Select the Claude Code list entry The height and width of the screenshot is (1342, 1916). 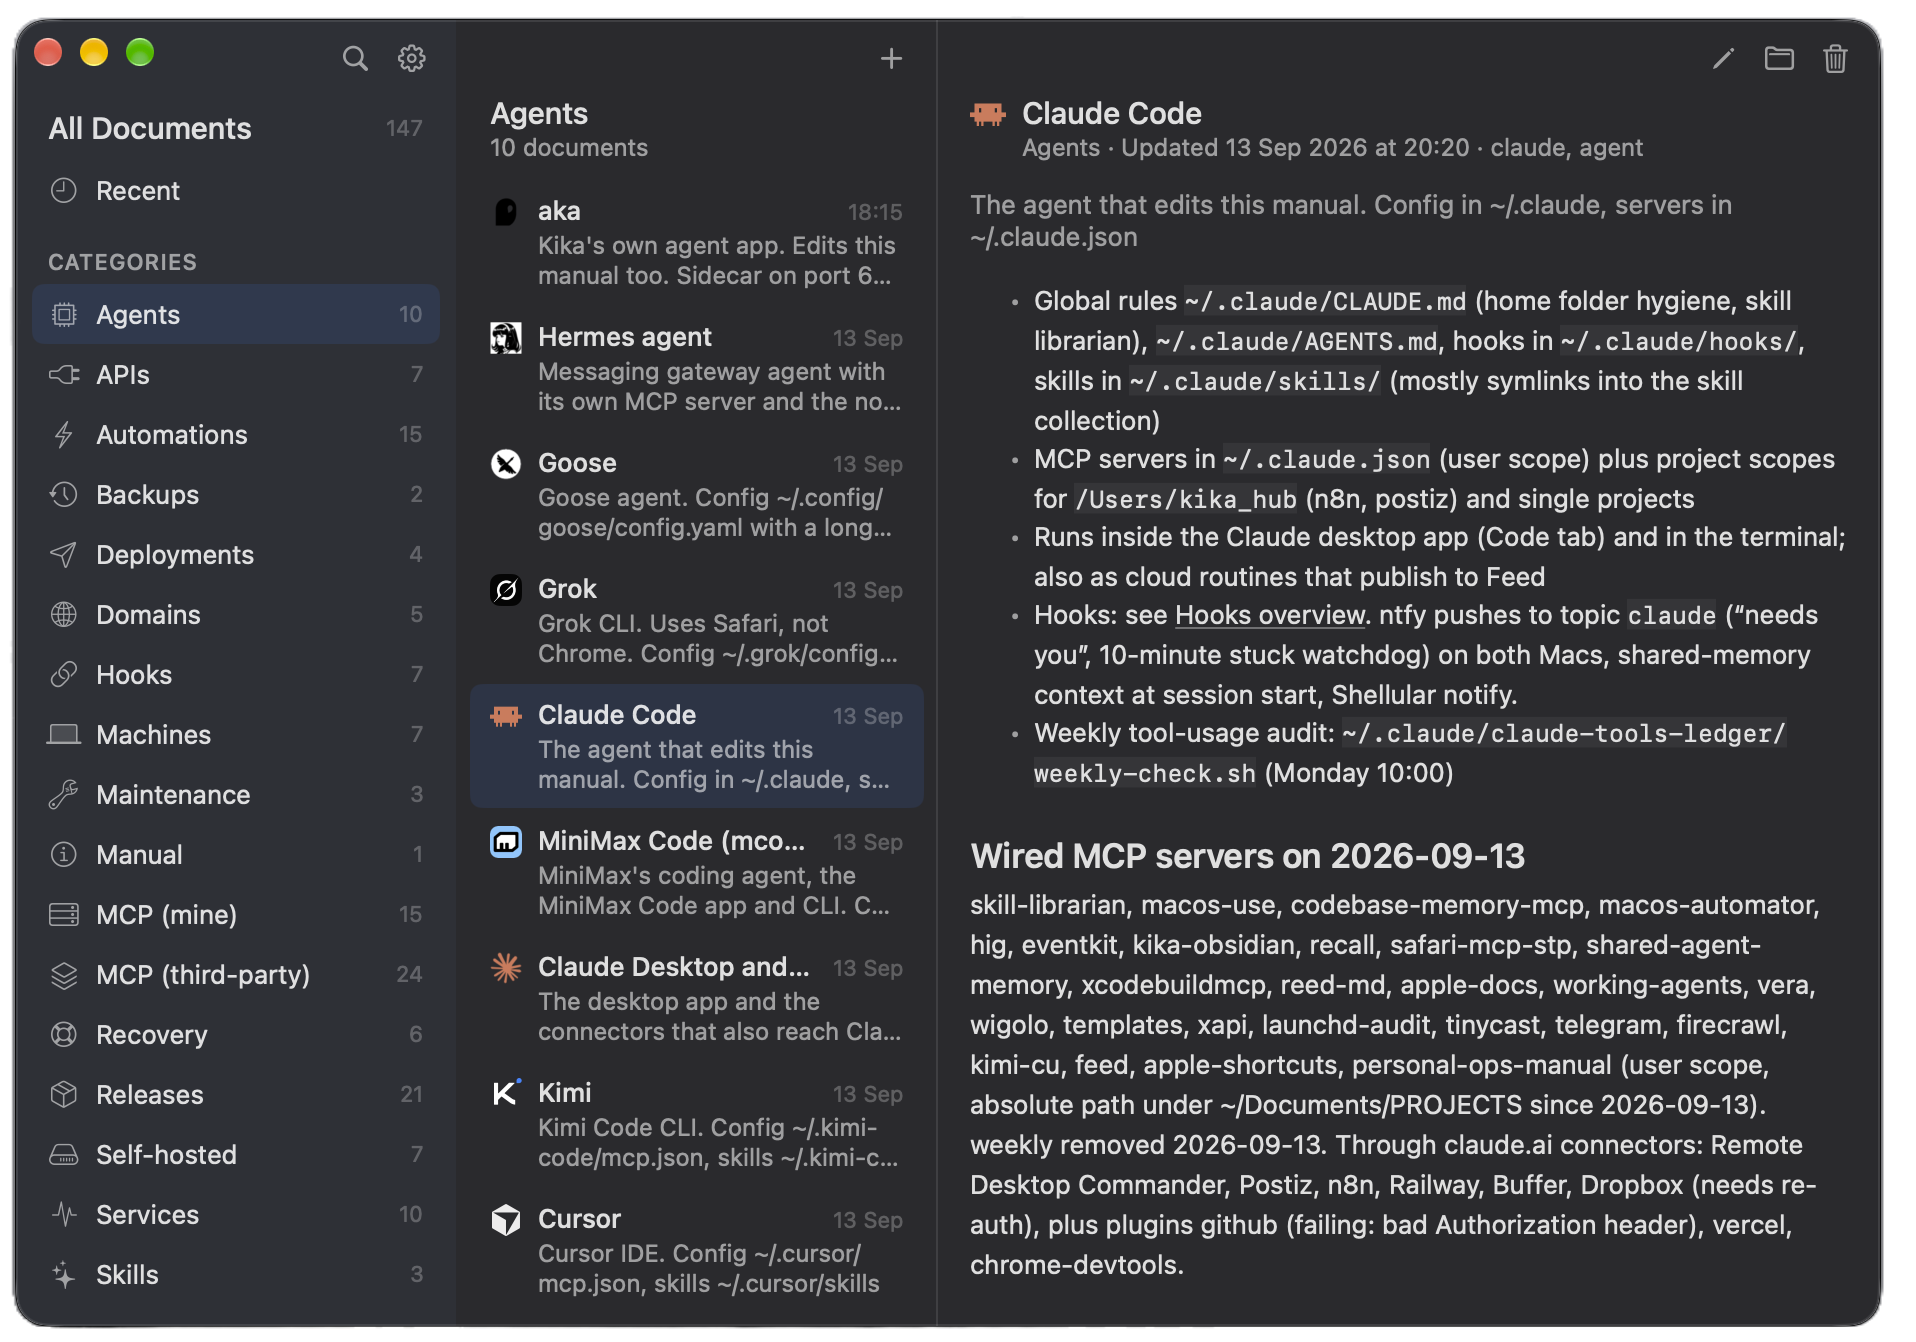pyautogui.click(x=696, y=747)
